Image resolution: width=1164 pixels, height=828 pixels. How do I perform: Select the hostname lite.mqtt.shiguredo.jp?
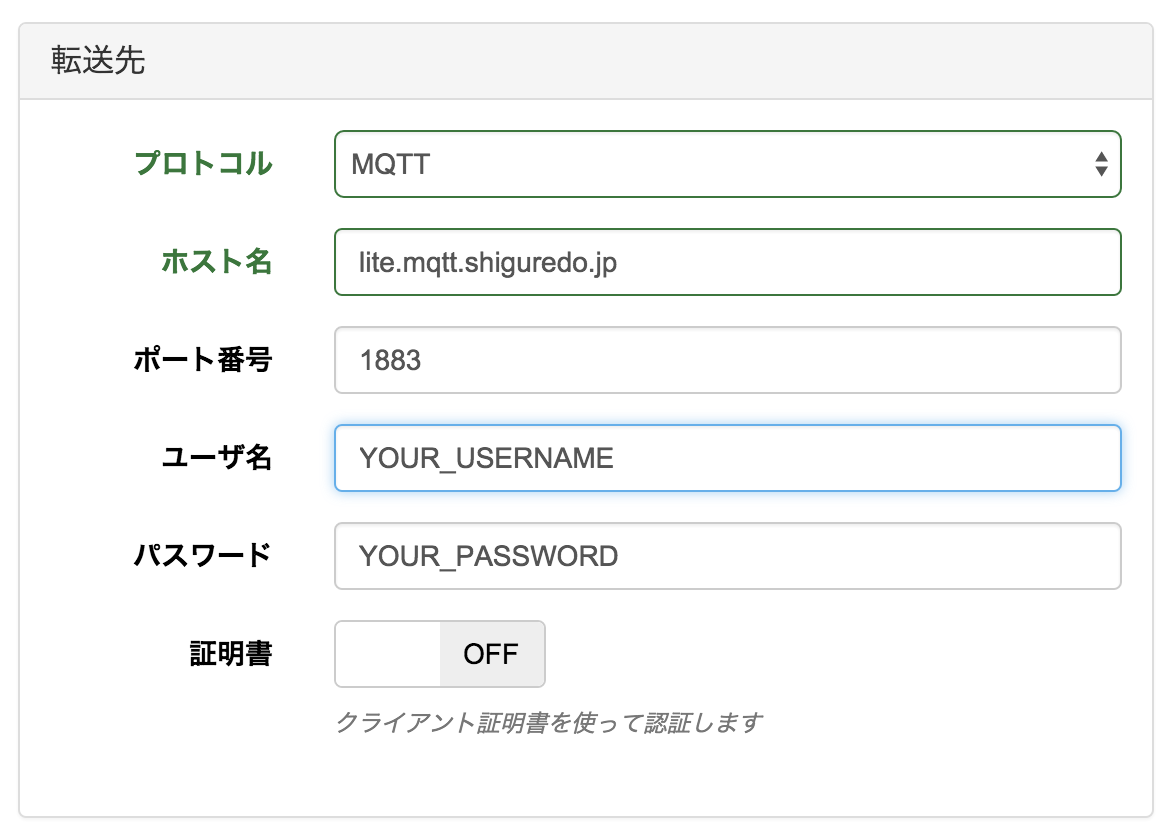click(x=727, y=261)
